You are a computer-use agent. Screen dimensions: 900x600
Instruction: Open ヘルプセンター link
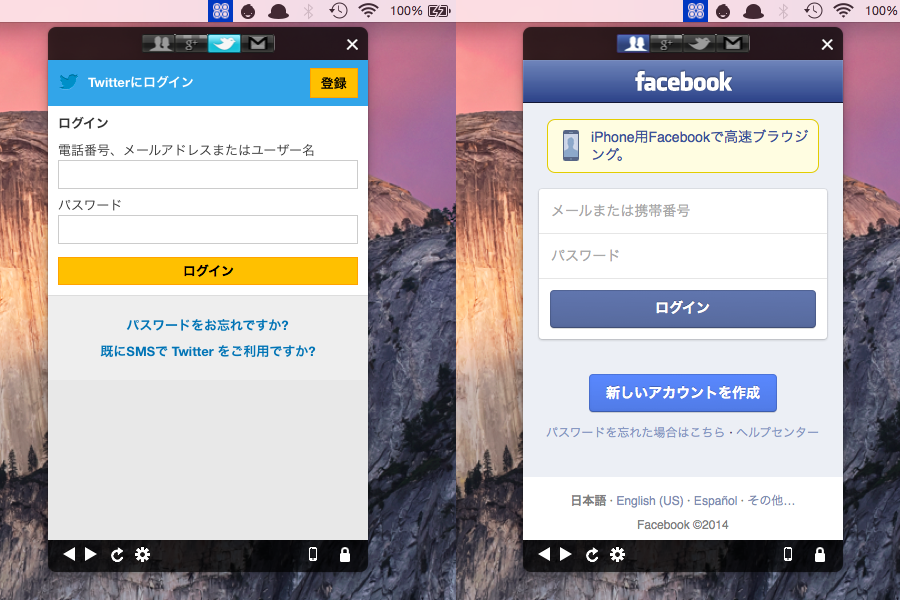[x=778, y=432]
